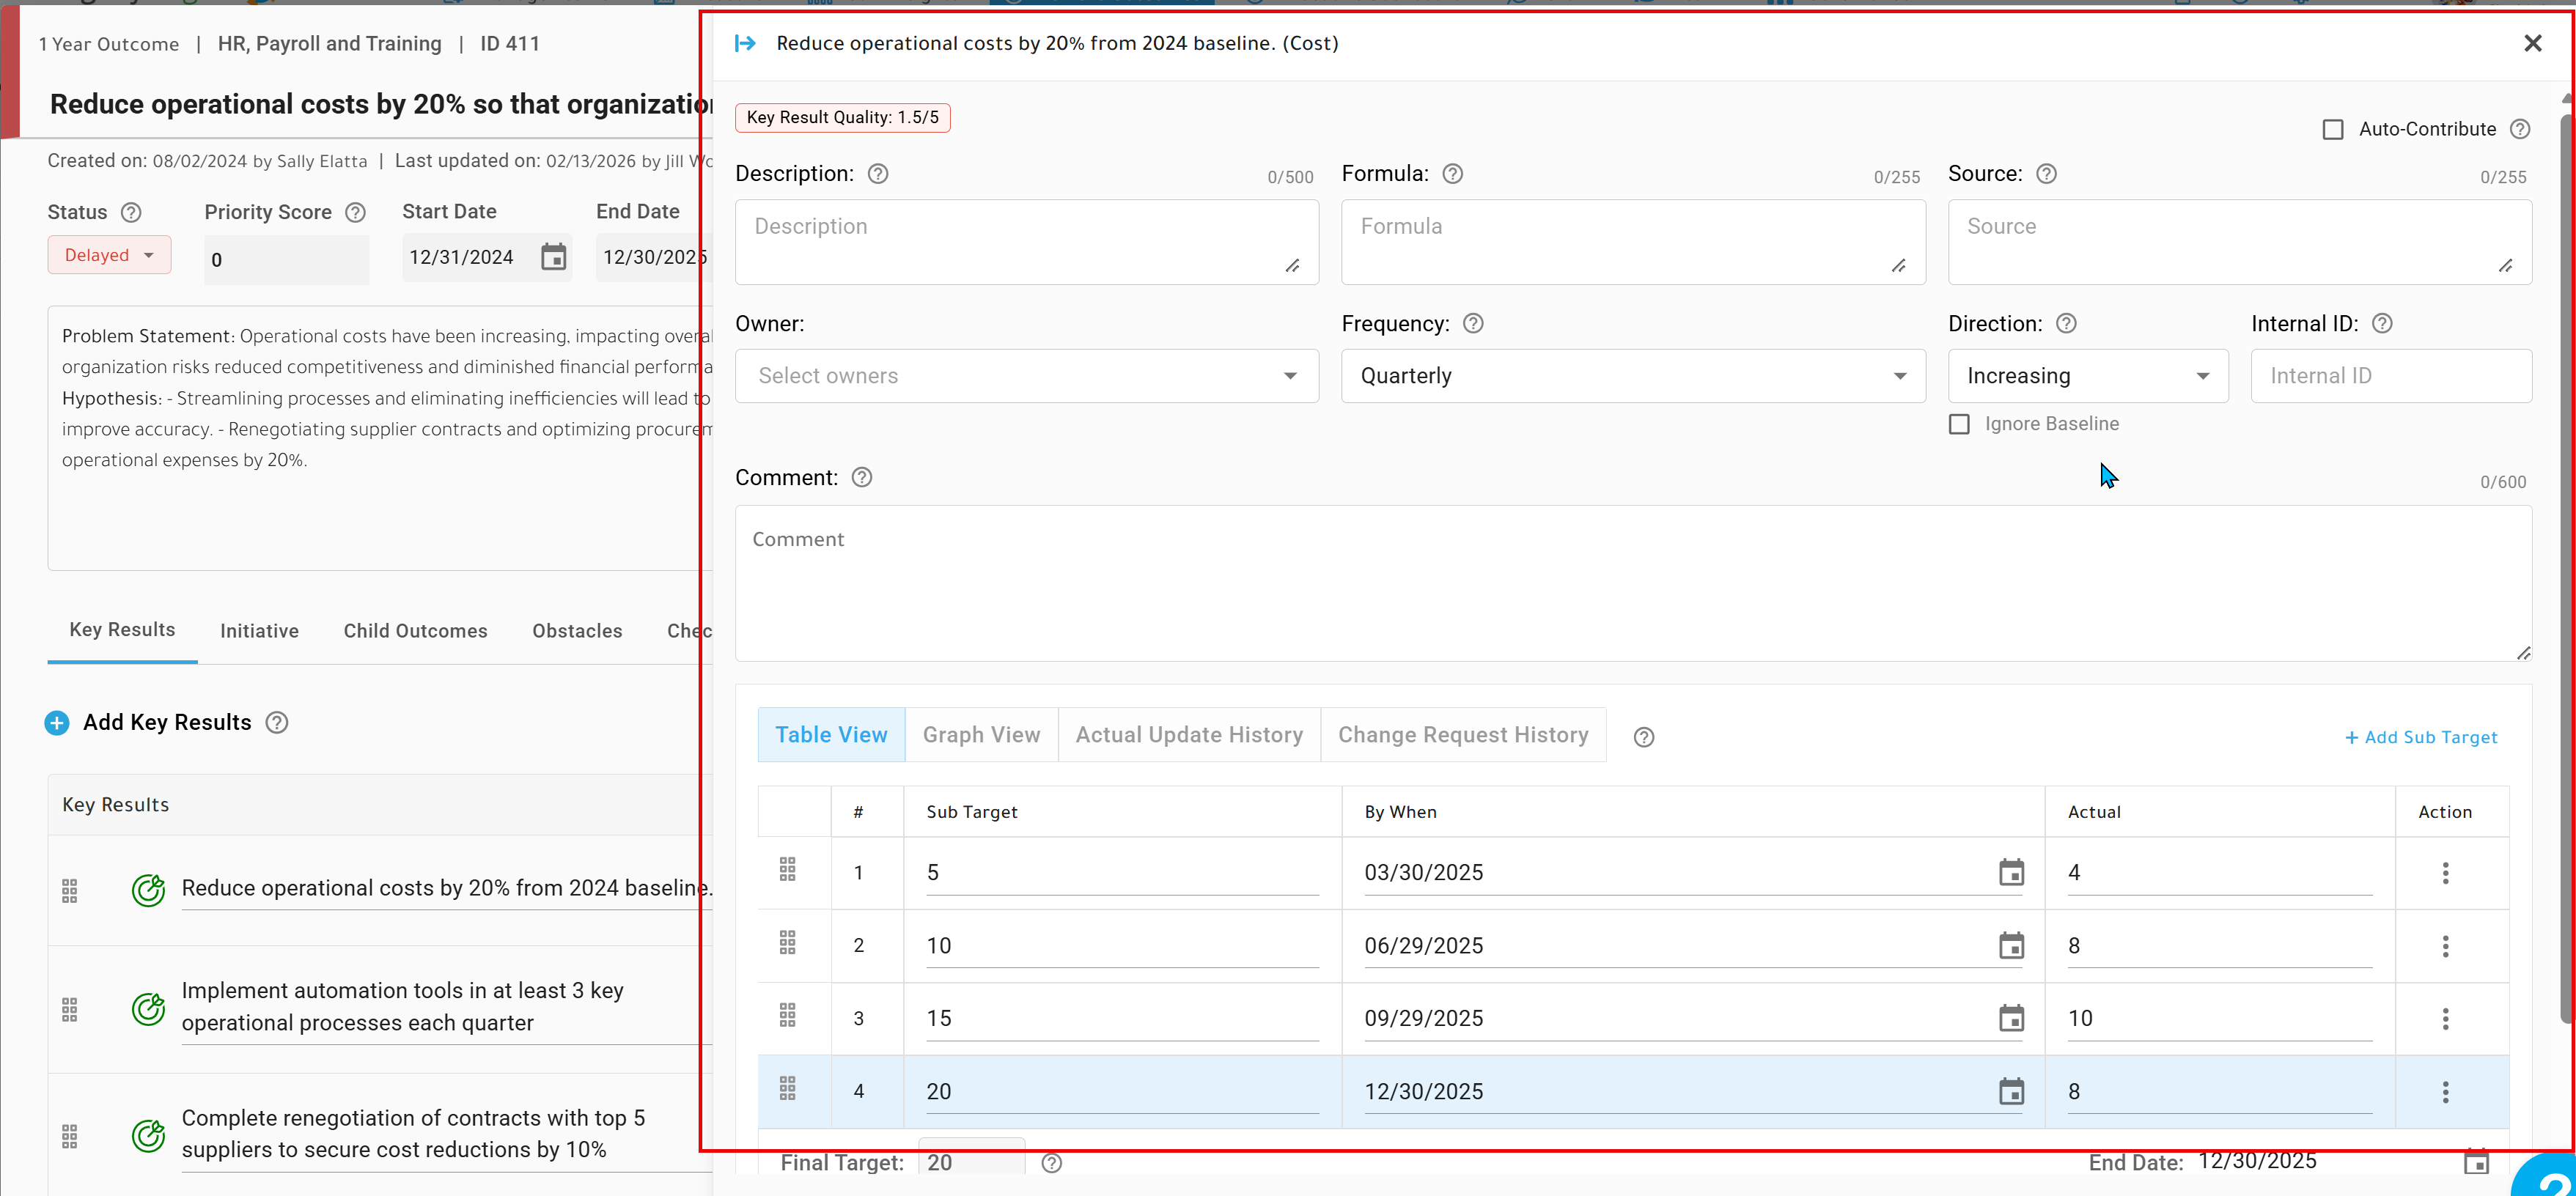Viewport: 2576px width, 1196px height.
Task: Click Add Sub Target link
Action: [2420, 737]
